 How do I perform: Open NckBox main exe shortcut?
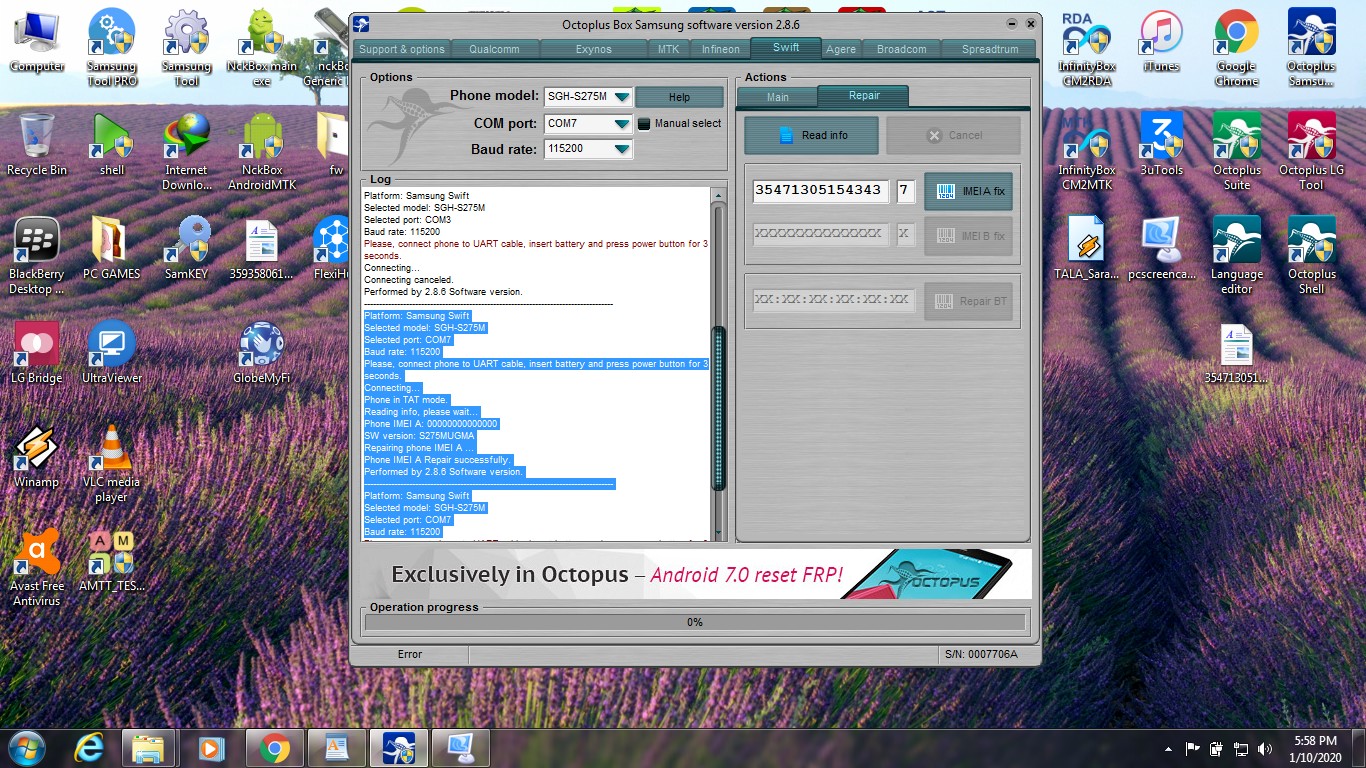[x=261, y=48]
